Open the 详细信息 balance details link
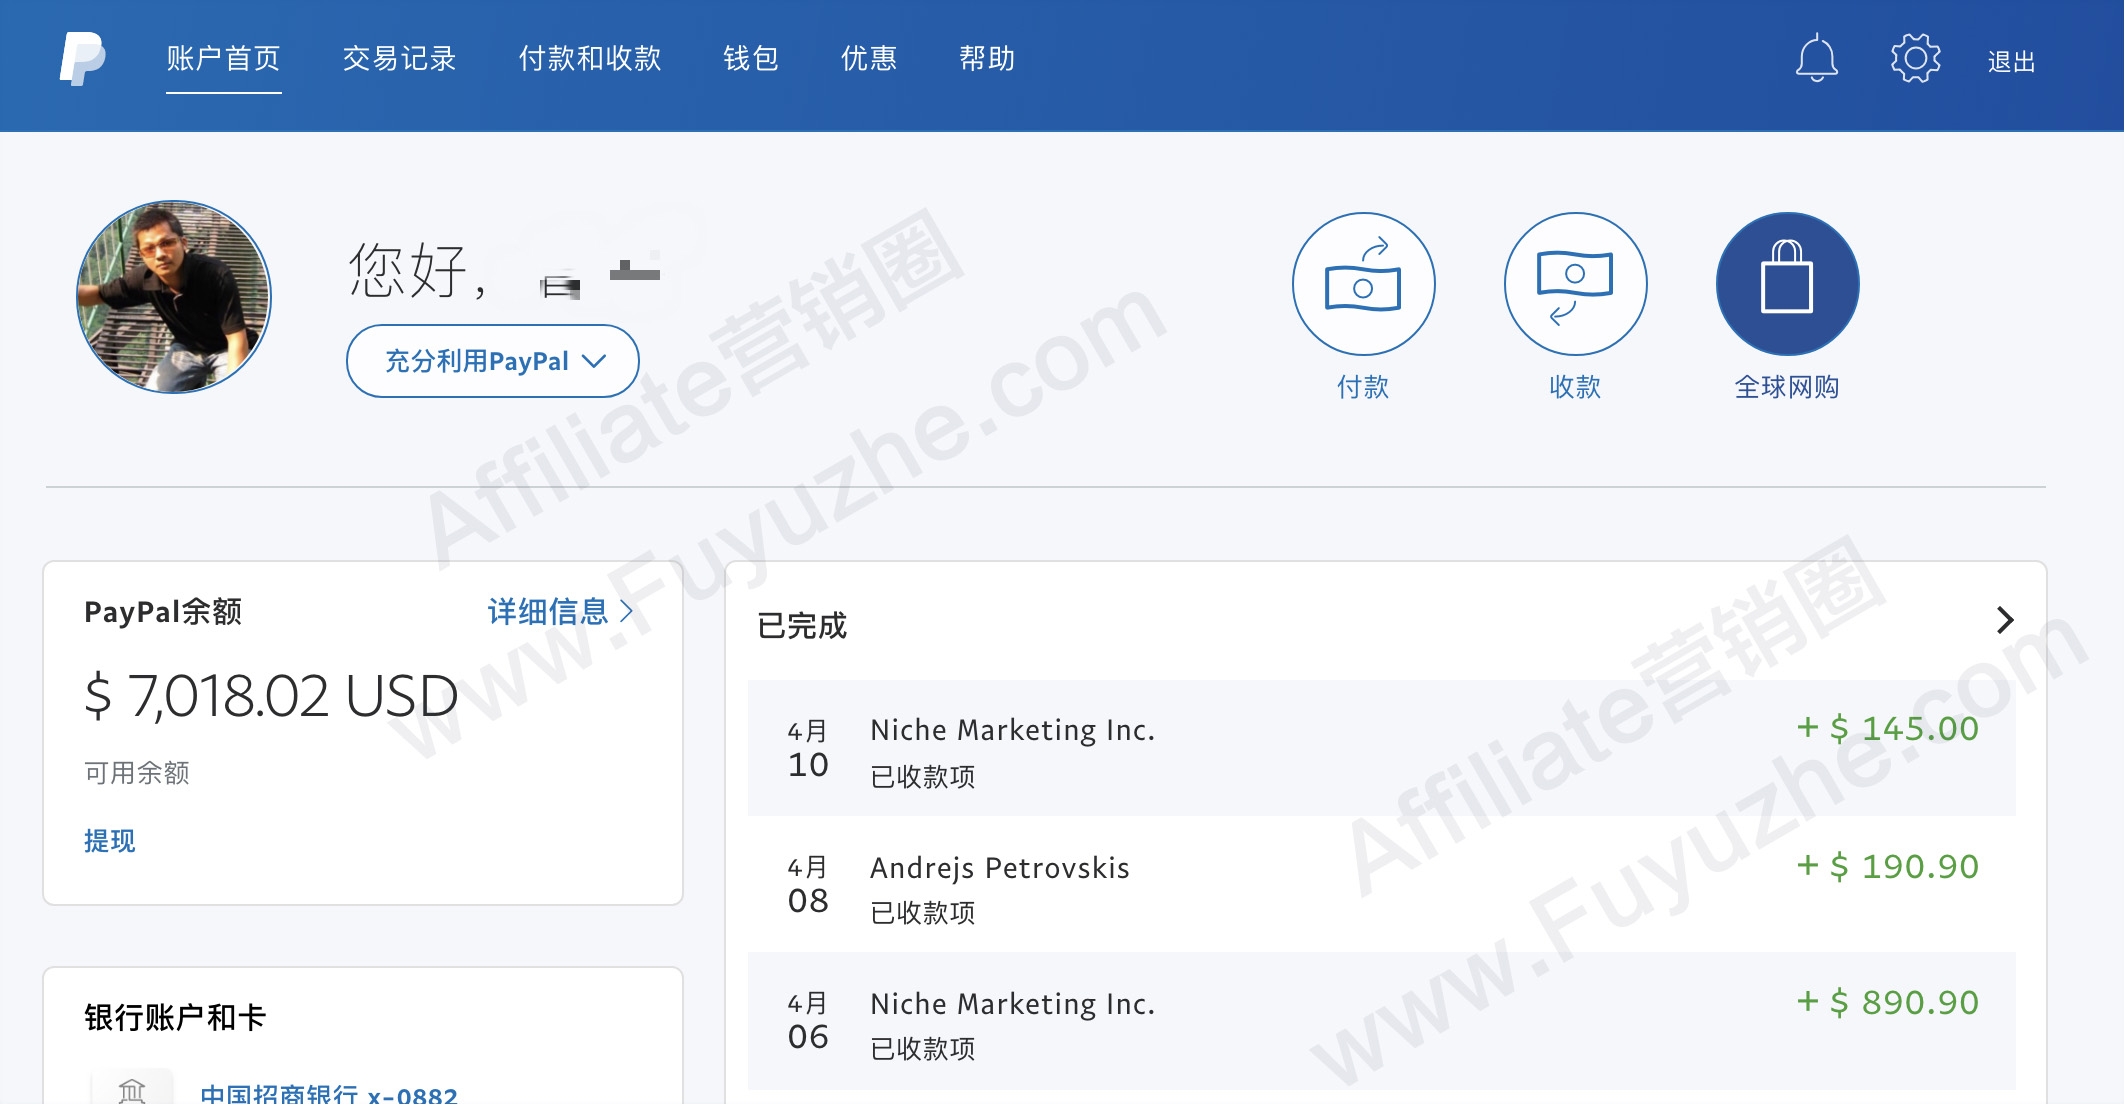Screen dimensions: 2124x1104 pos(560,611)
